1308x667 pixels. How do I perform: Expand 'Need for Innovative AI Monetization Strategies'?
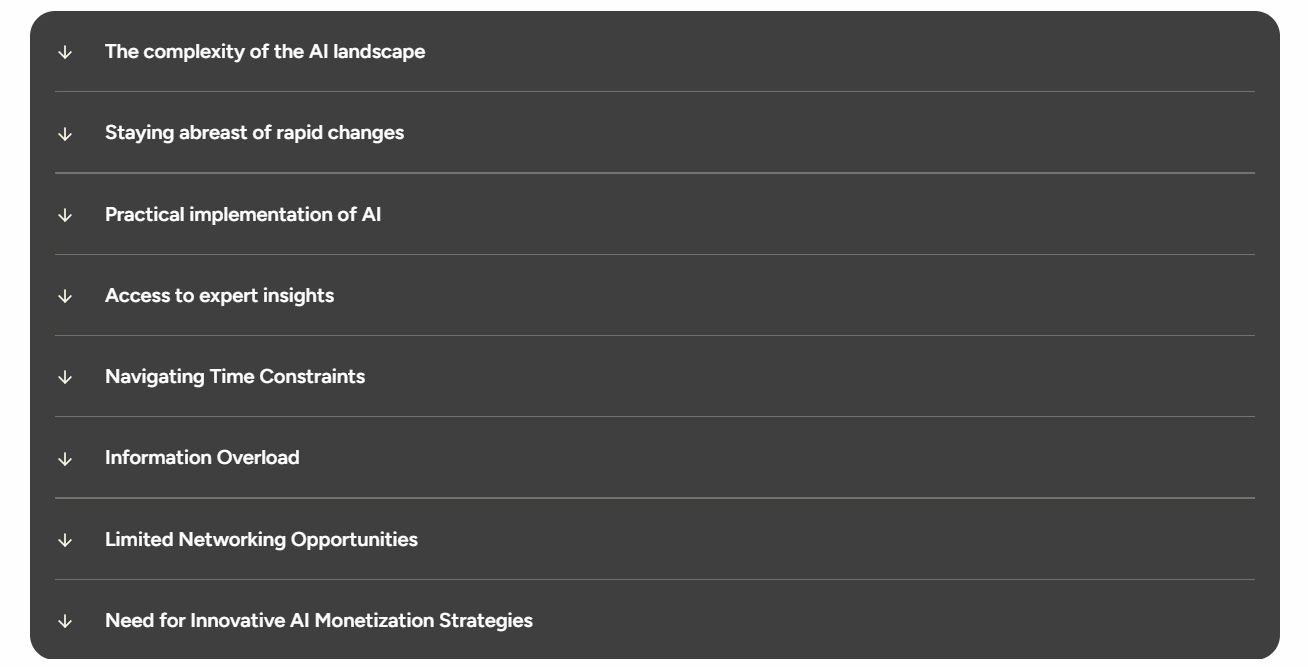click(319, 621)
